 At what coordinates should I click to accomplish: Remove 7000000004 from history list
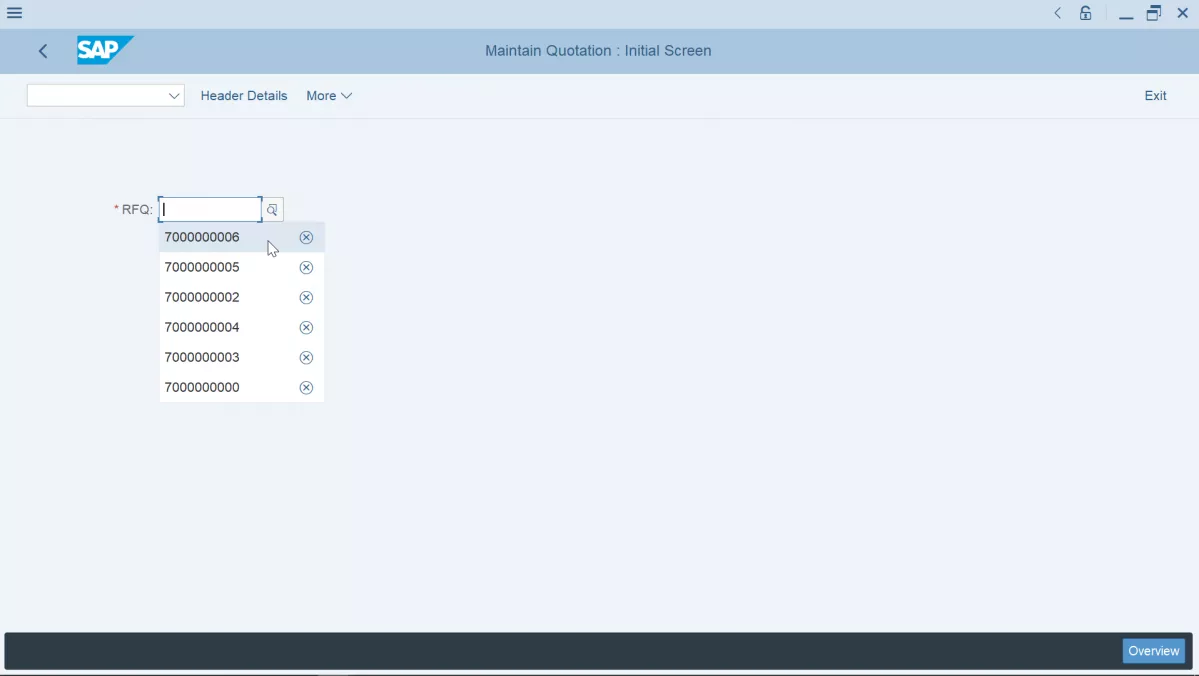[306, 327]
